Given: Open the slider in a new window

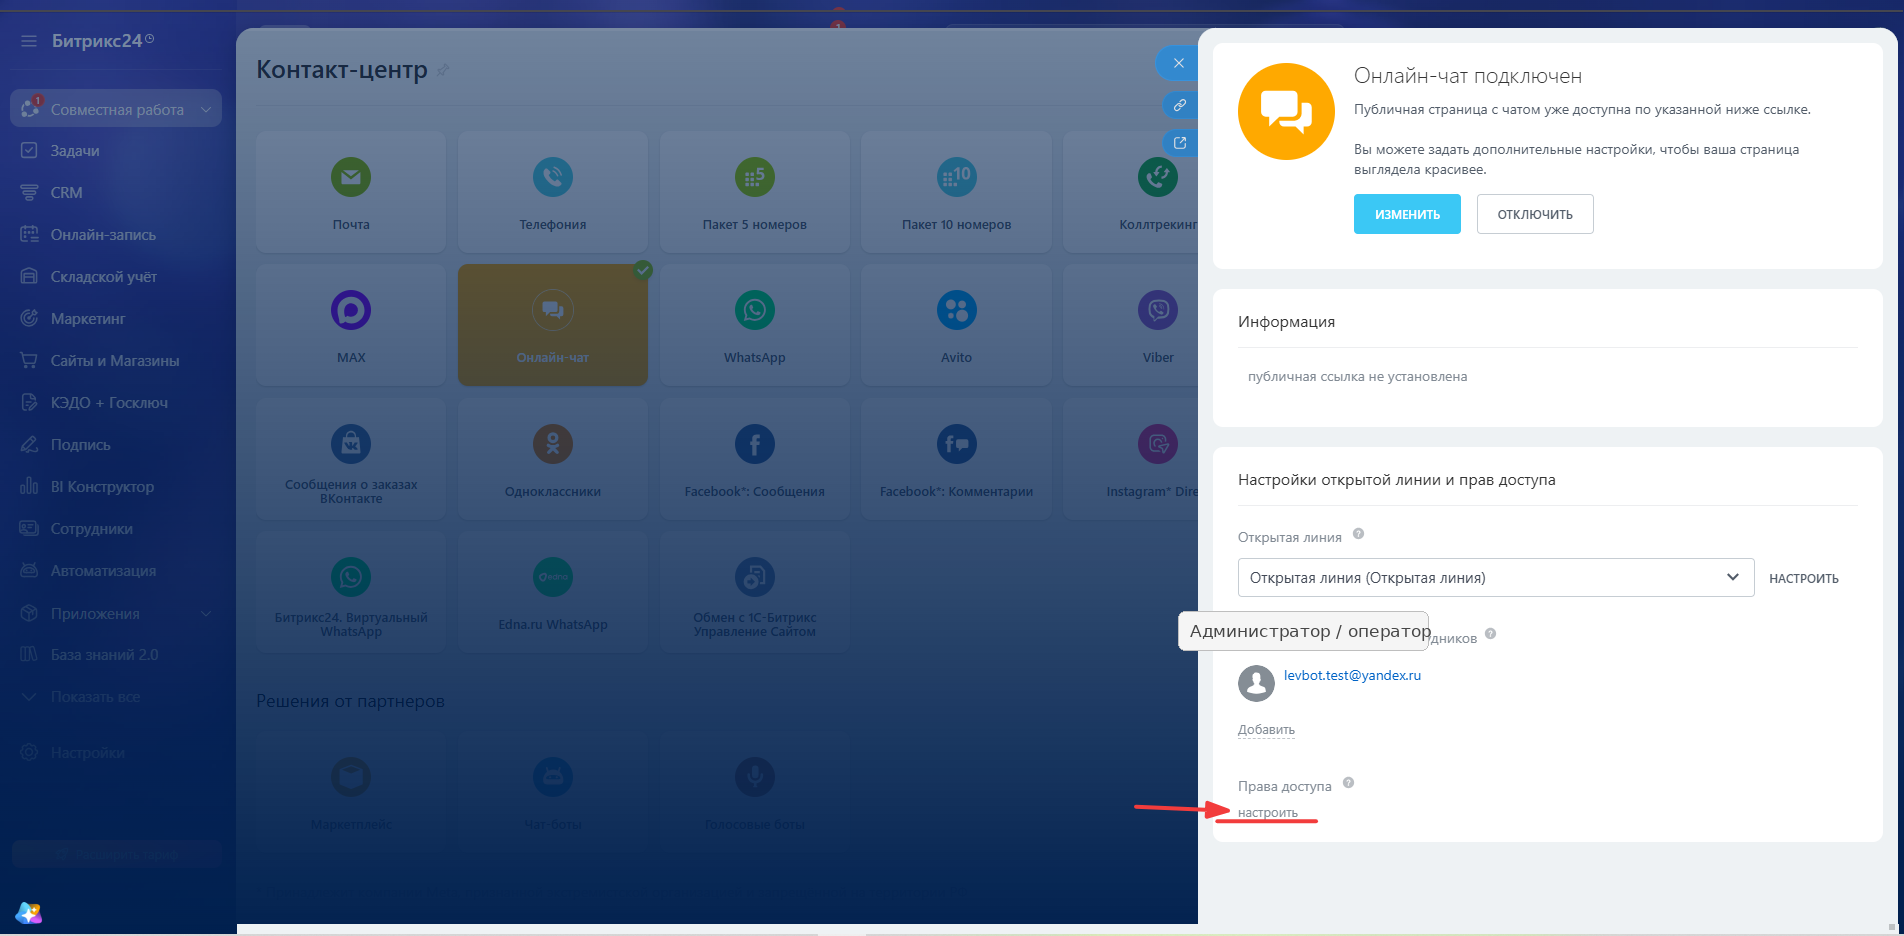Looking at the screenshot, I should (x=1180, y=143).
